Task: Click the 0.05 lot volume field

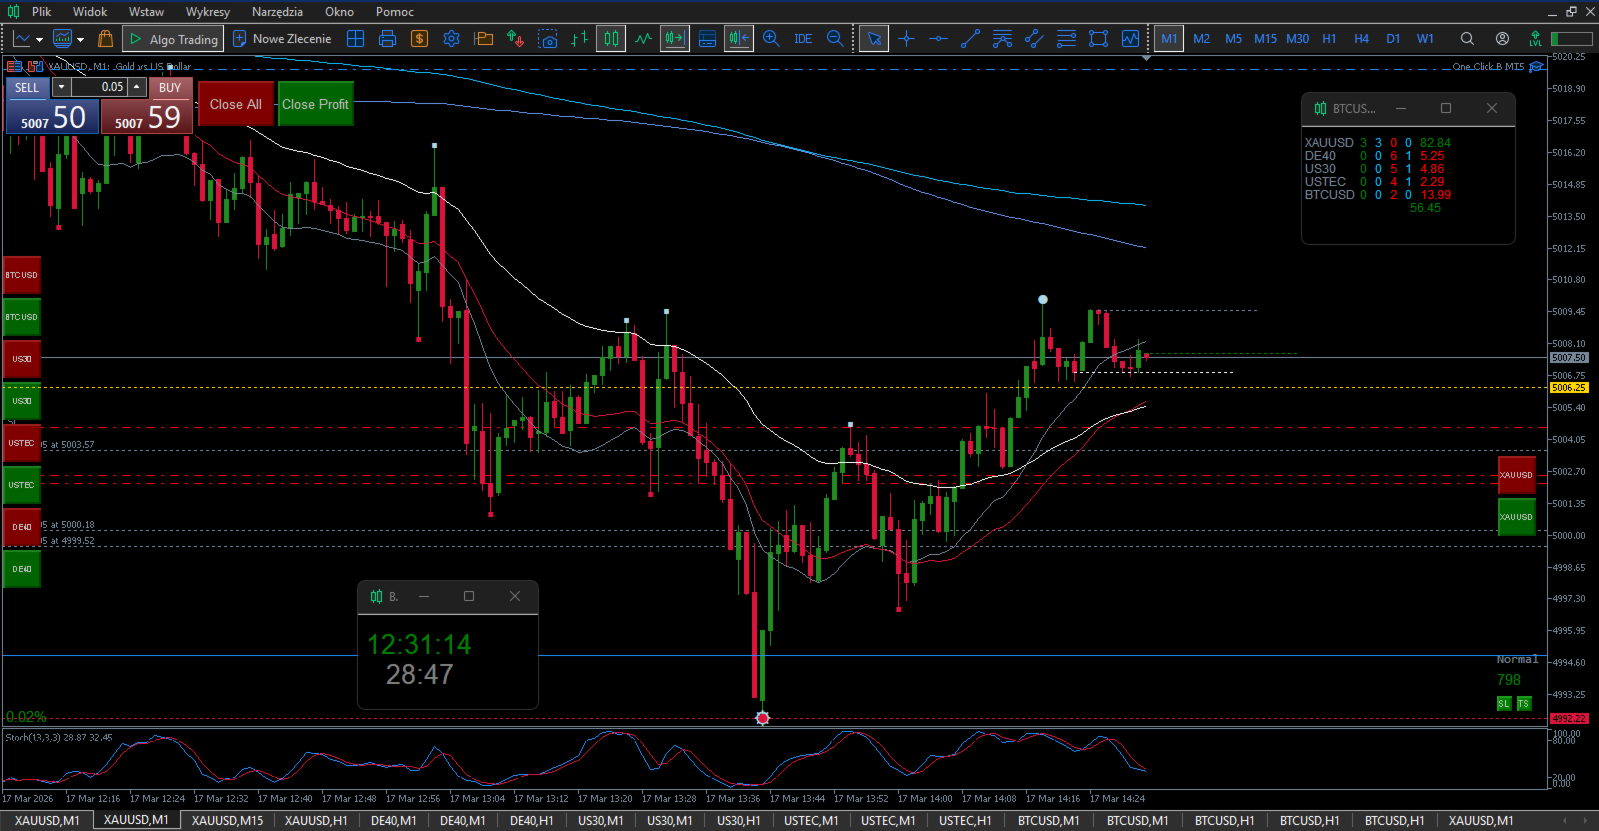Action: [x=99, y=87]
